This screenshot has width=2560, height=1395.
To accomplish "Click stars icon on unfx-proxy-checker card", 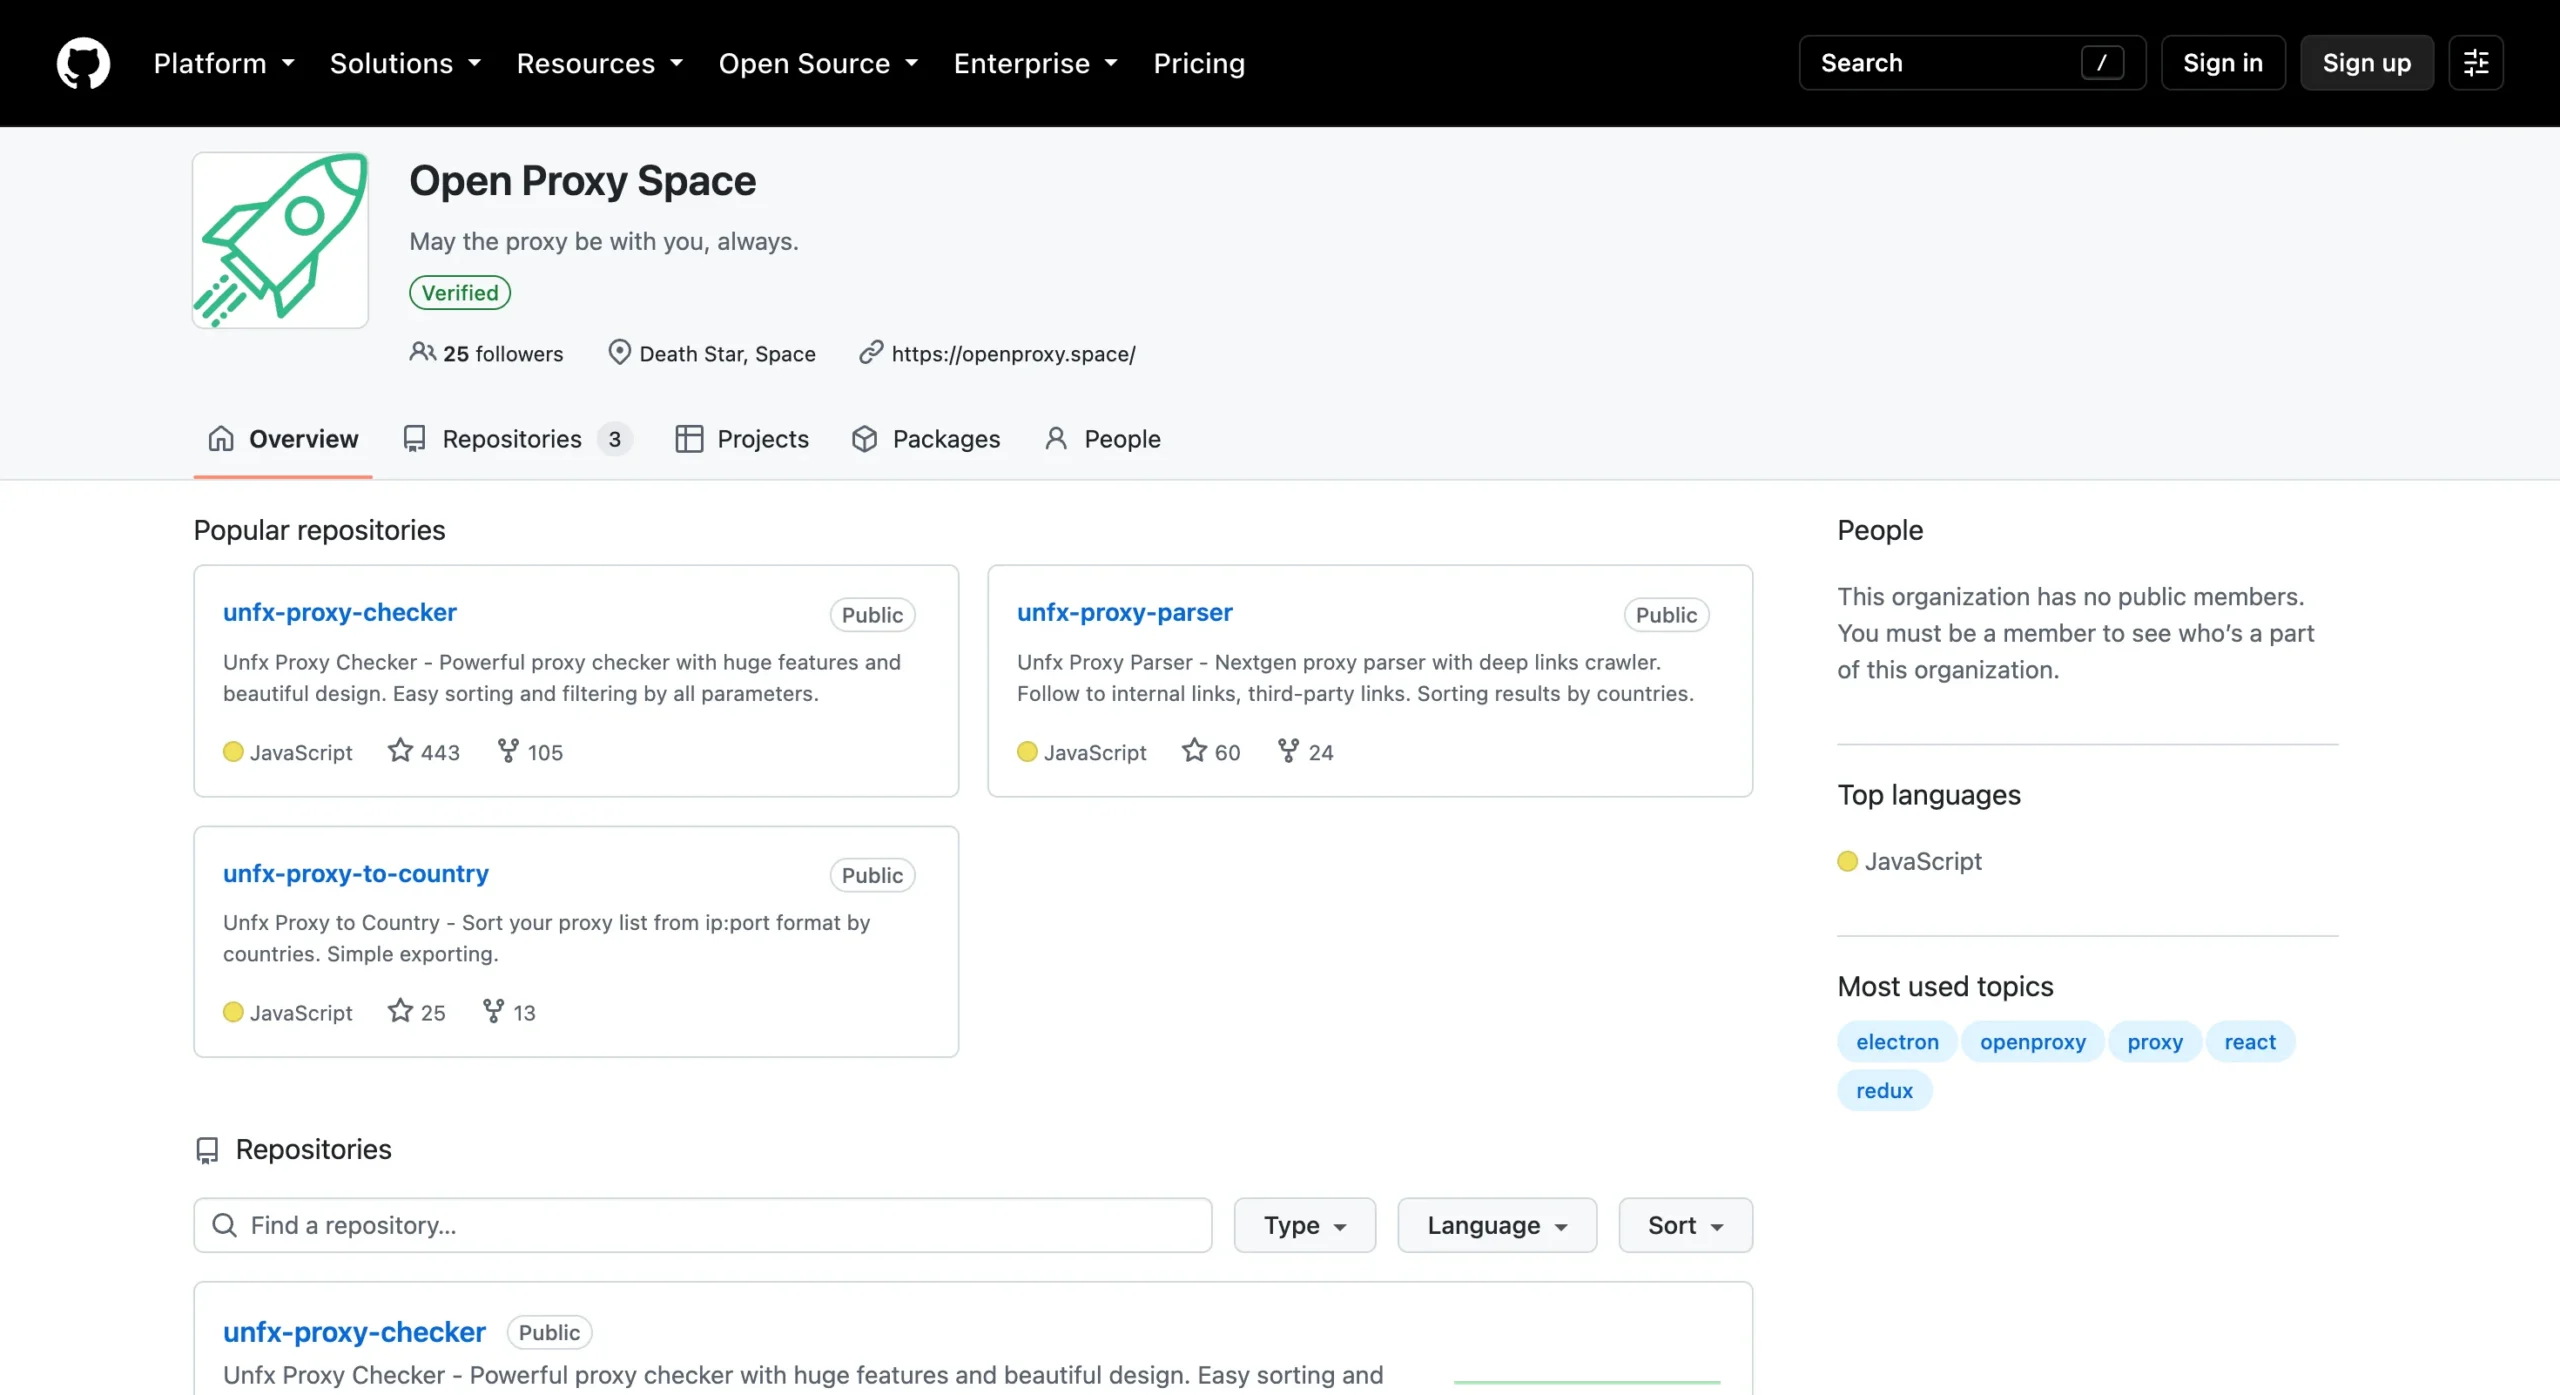I will click(x=400, y=750).
